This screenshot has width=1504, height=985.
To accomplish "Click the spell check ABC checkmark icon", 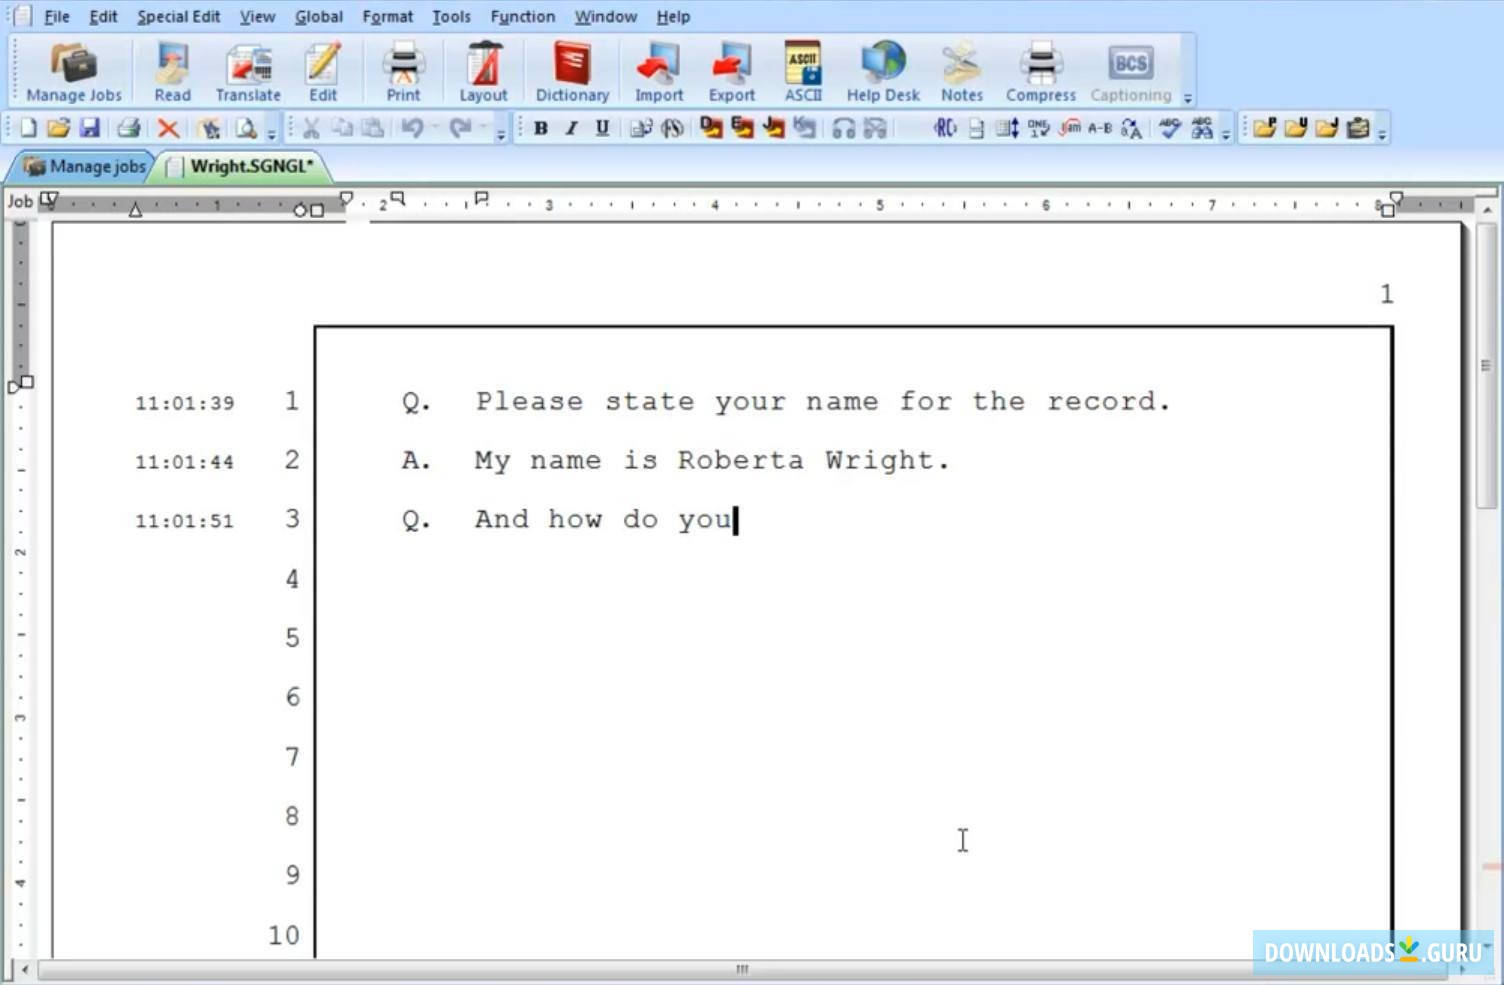I will [1169, 128].
